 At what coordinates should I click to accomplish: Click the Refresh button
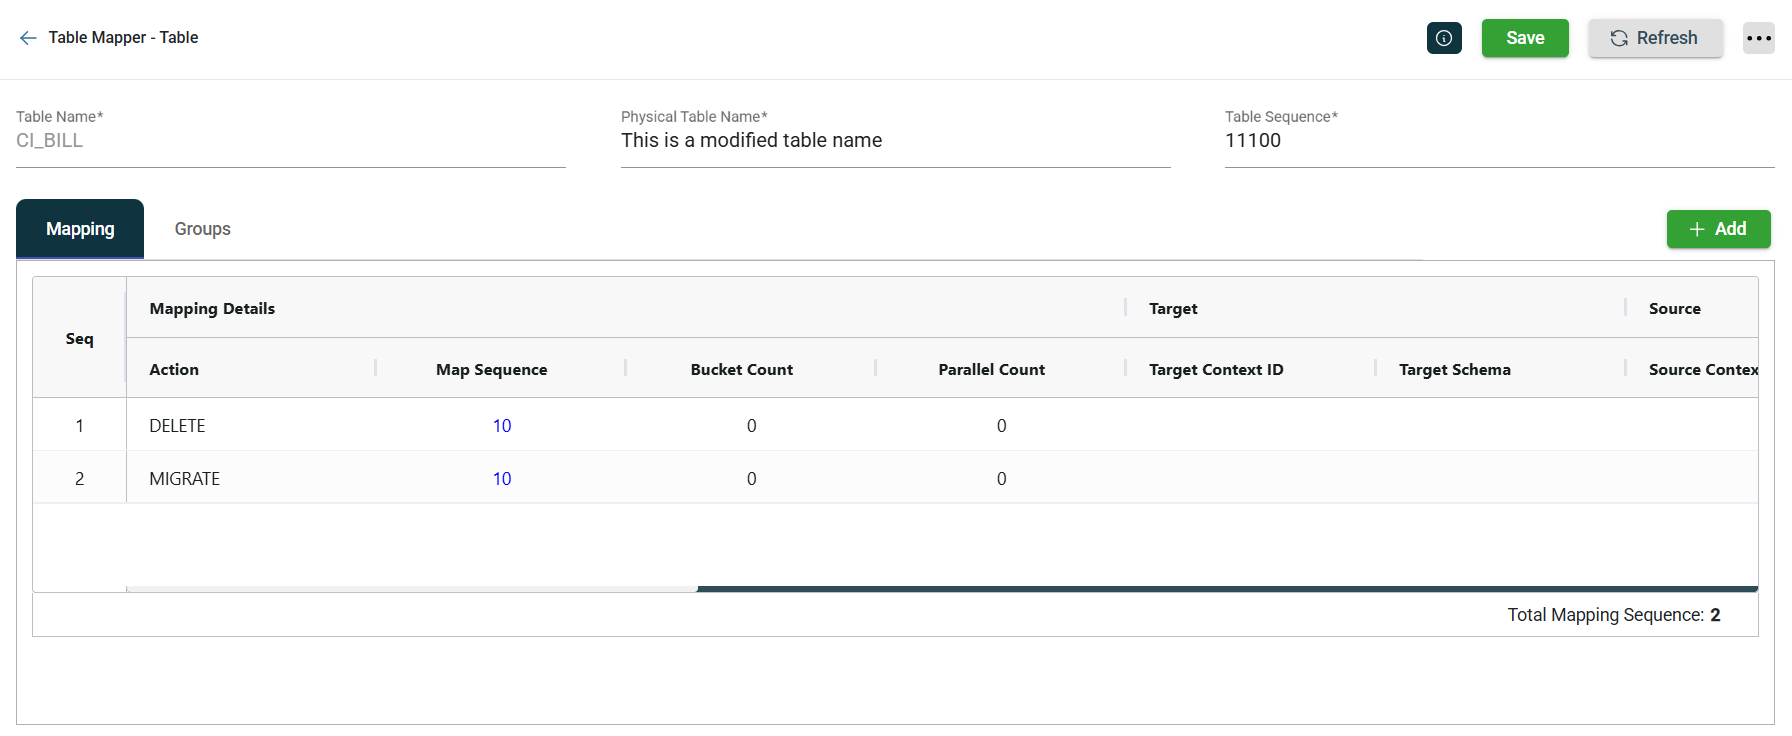tap(1654, 38)
